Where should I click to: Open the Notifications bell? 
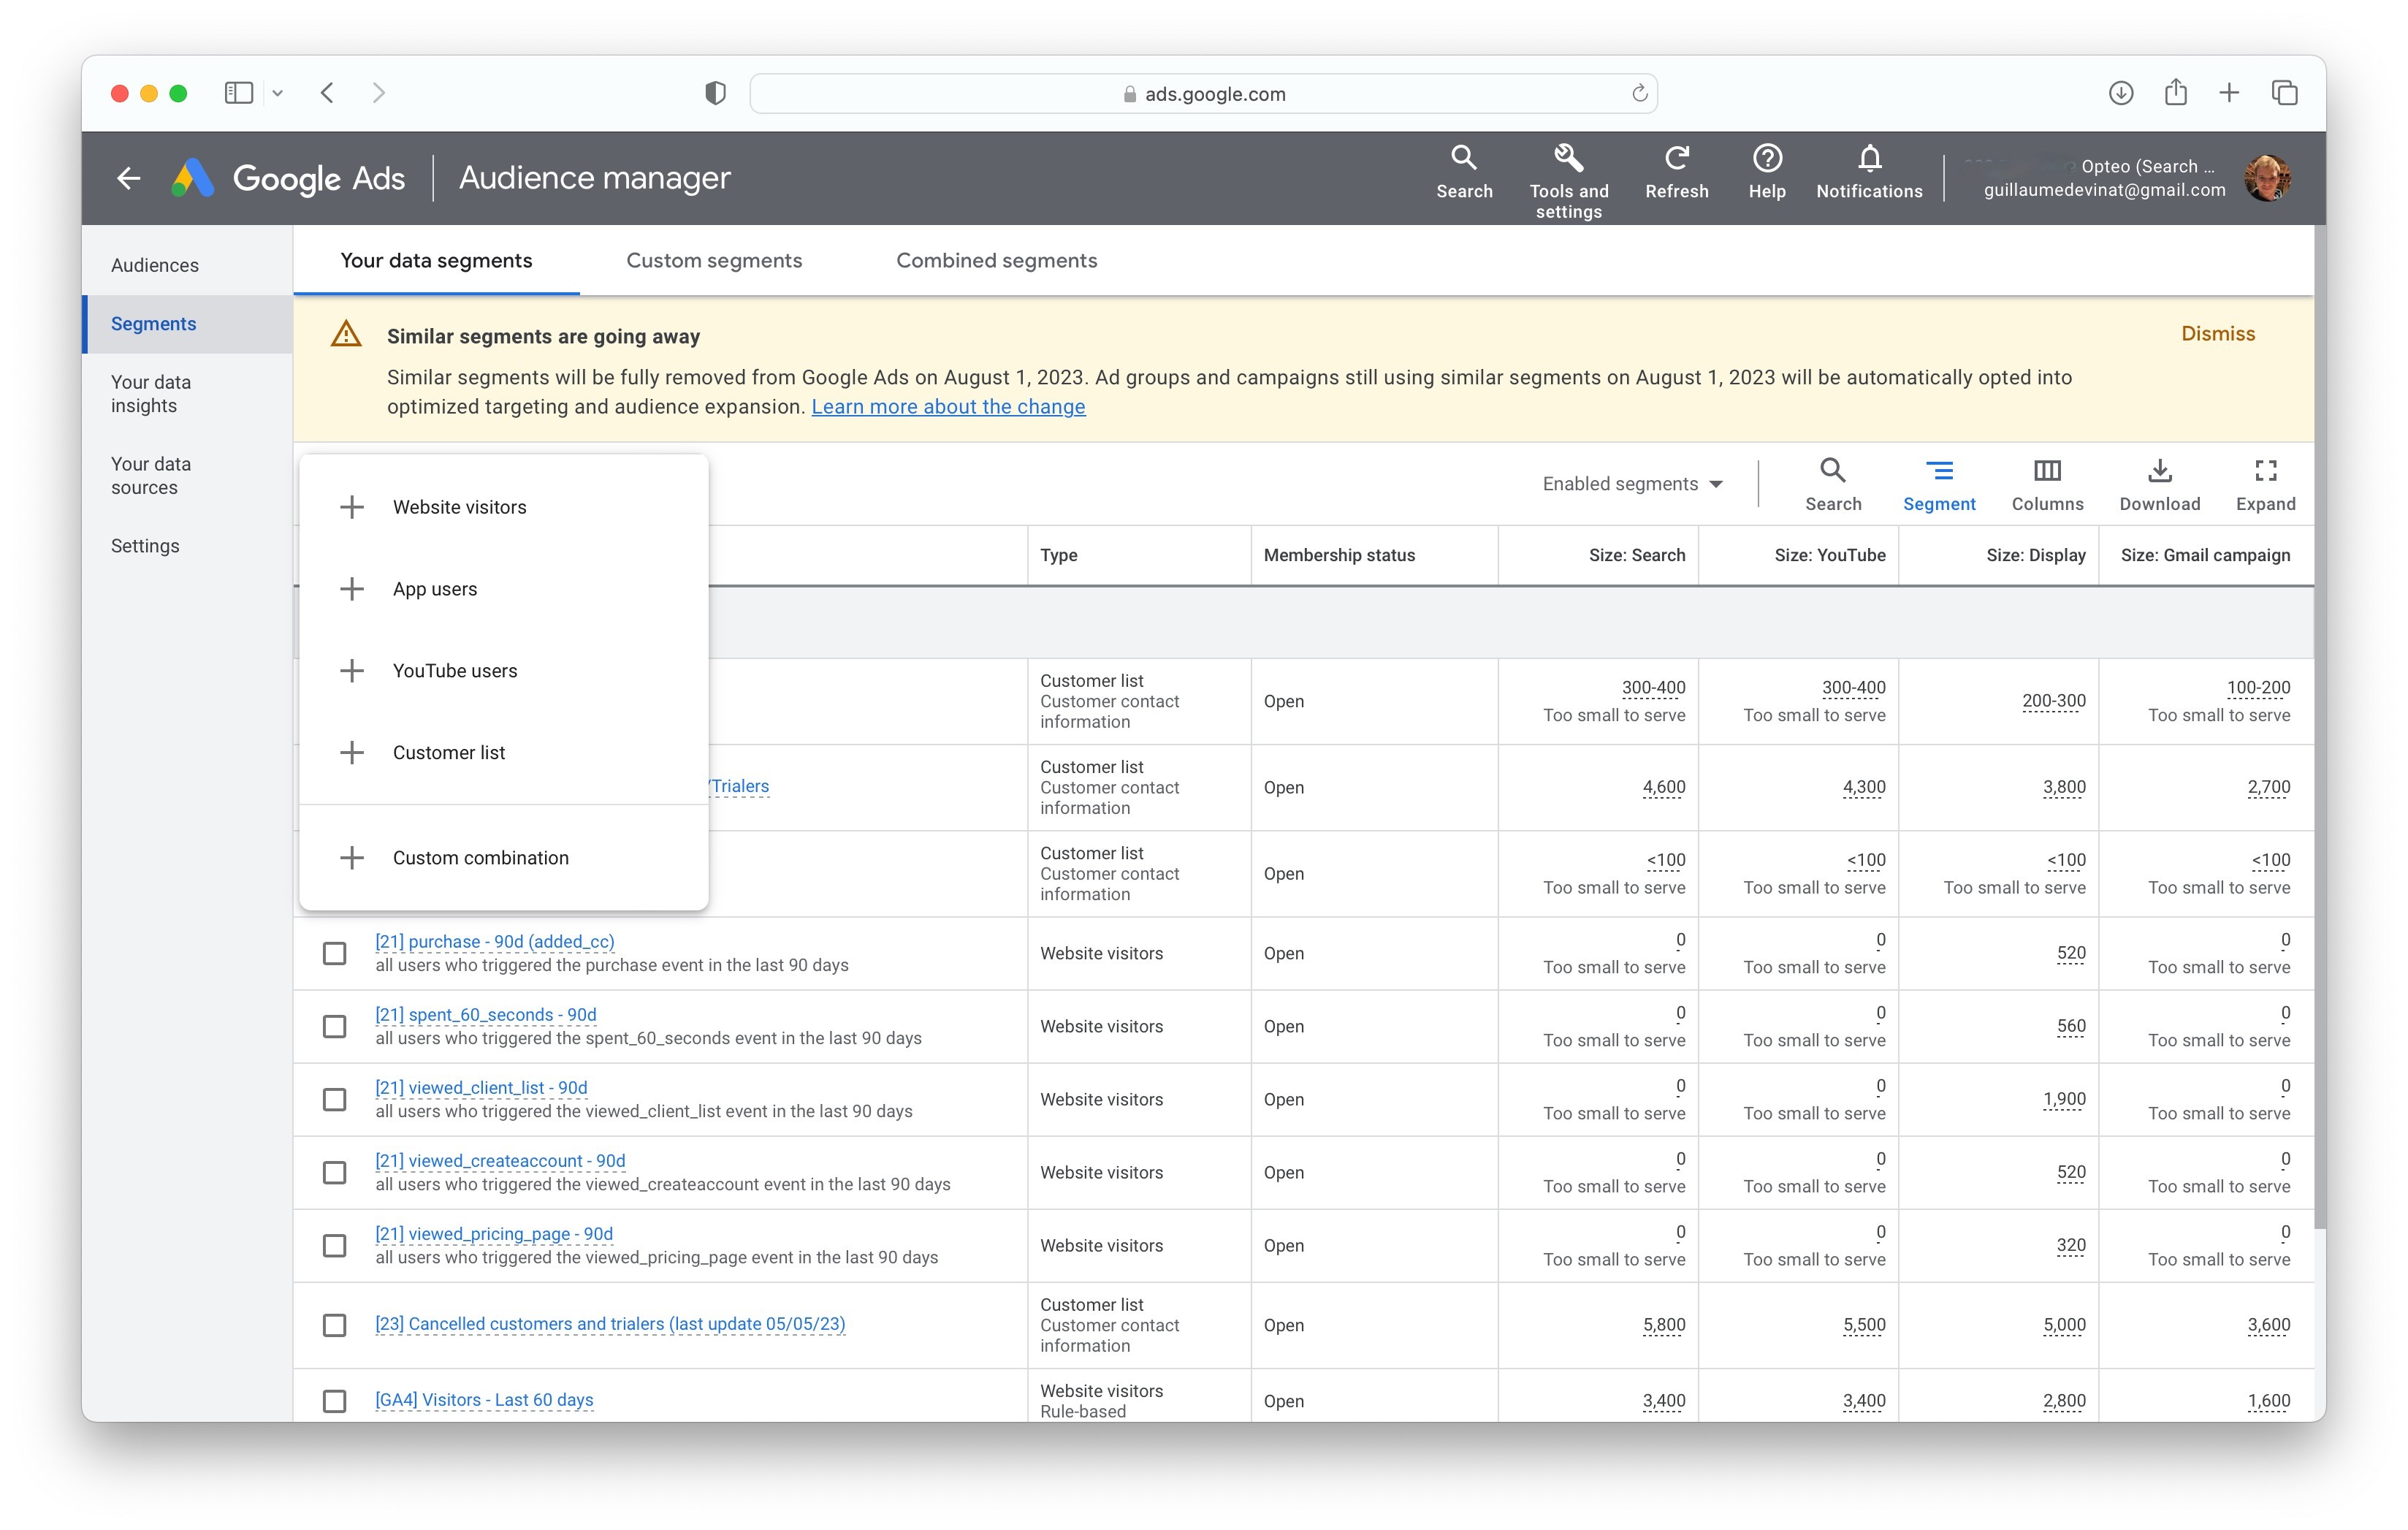[1868, 159]
